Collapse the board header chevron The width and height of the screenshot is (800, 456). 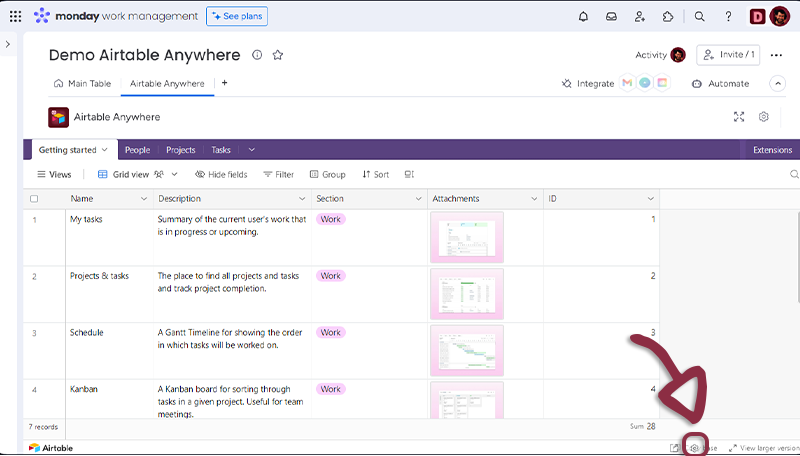click(777, 84)
